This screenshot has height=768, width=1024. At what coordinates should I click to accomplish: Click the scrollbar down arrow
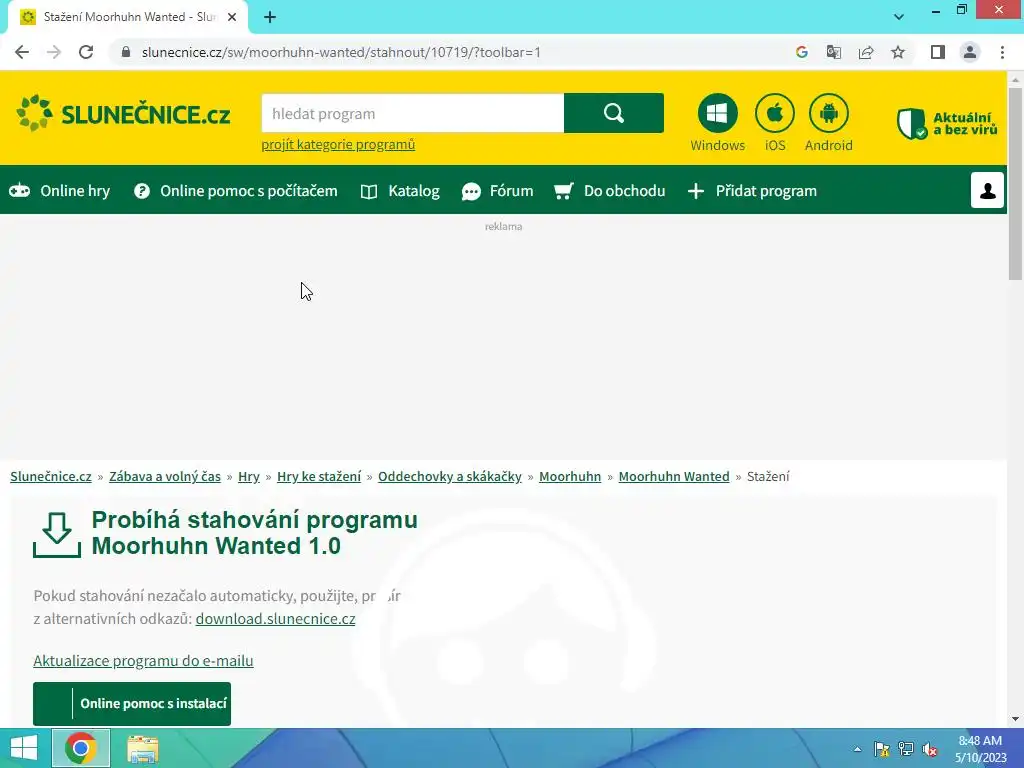1015,719
